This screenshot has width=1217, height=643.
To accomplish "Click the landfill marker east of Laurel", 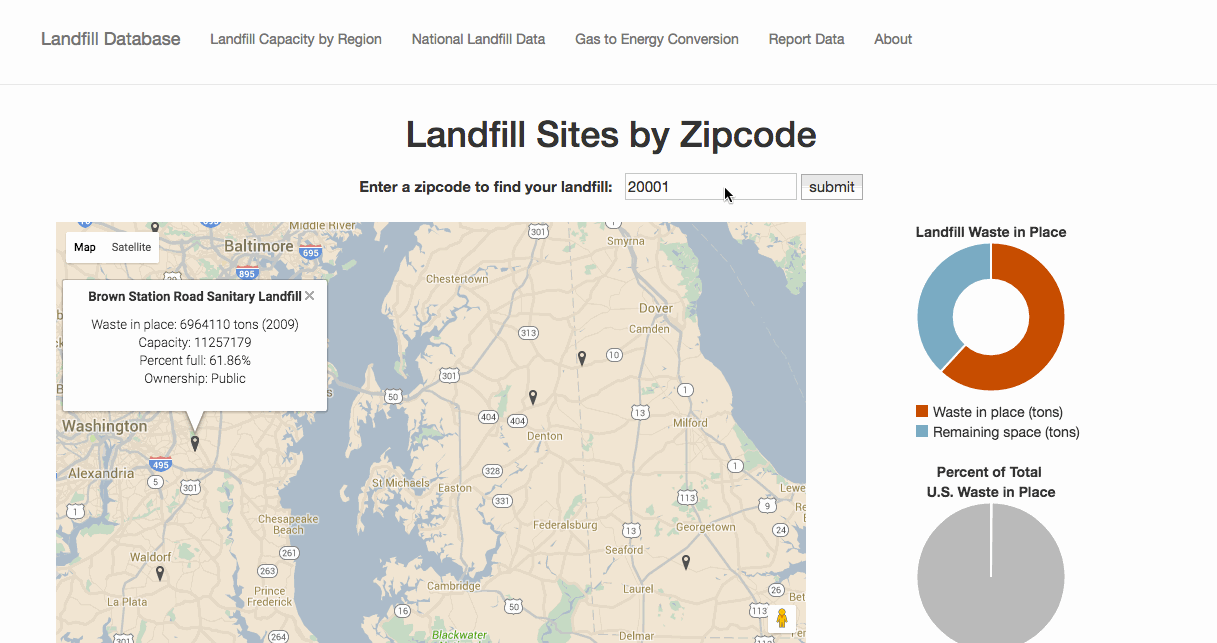I will pyautogui.click(x=686, y=562).
